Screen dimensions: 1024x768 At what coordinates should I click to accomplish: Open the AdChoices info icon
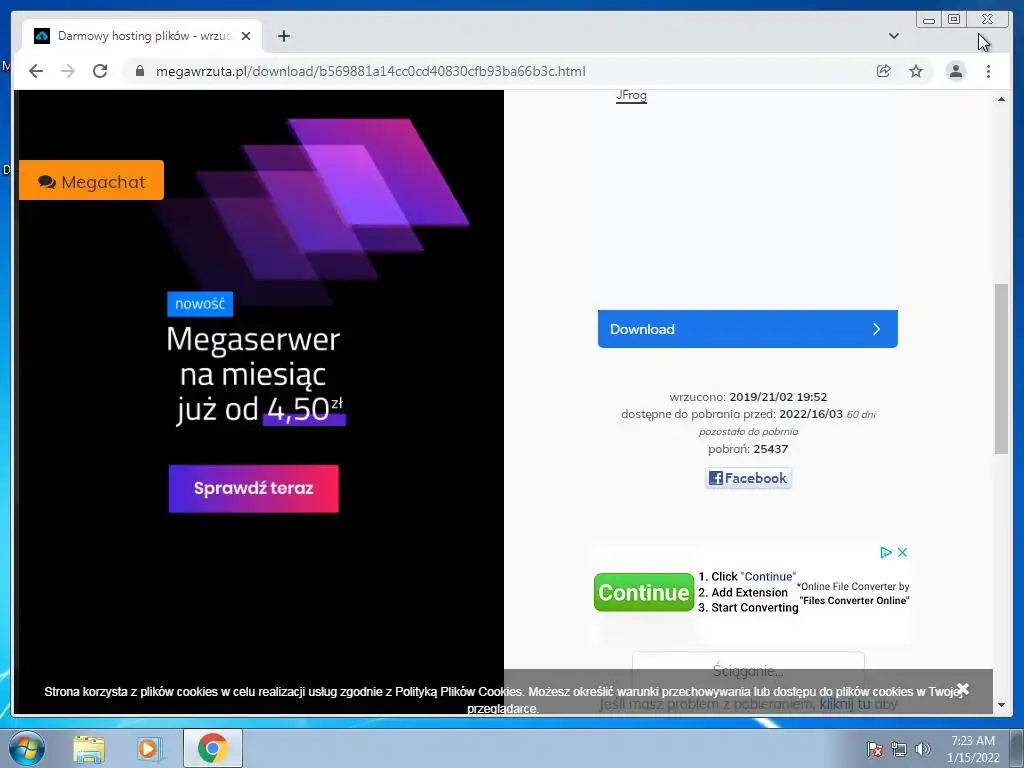(x=886, y=552)
